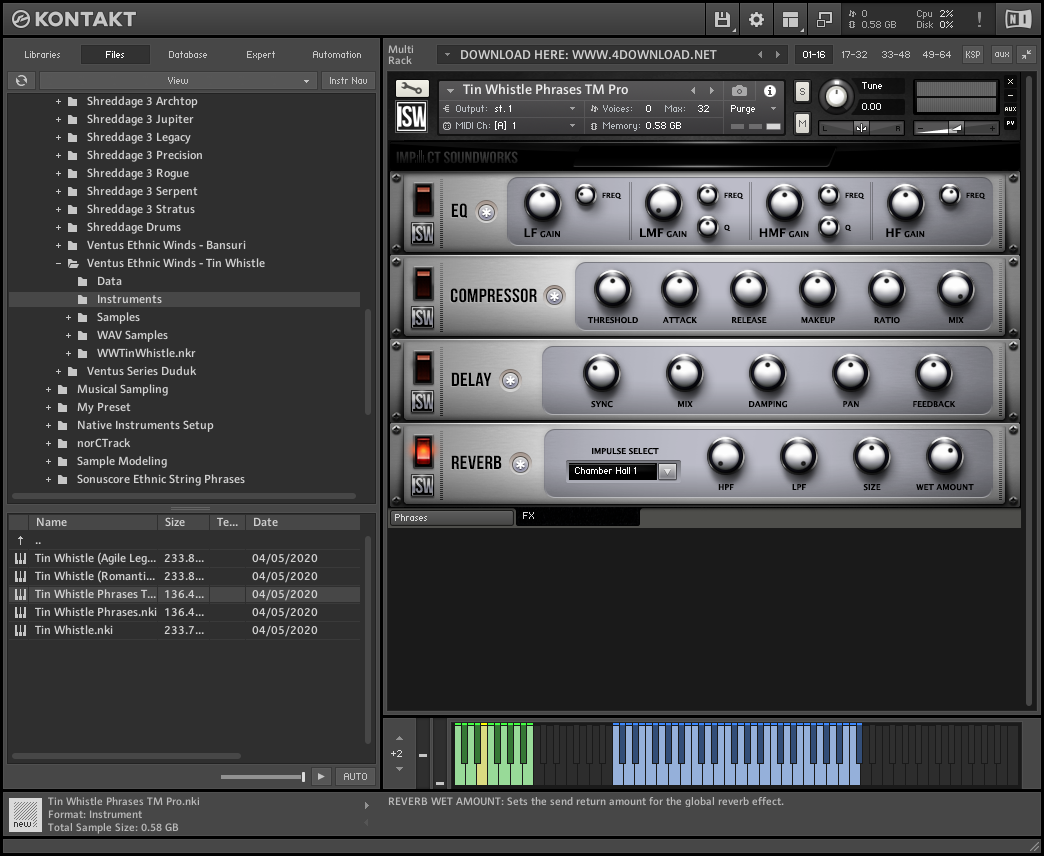Click the exclamation panic icon
This screenshot has height=856, width=1044.
pos(979,19)
